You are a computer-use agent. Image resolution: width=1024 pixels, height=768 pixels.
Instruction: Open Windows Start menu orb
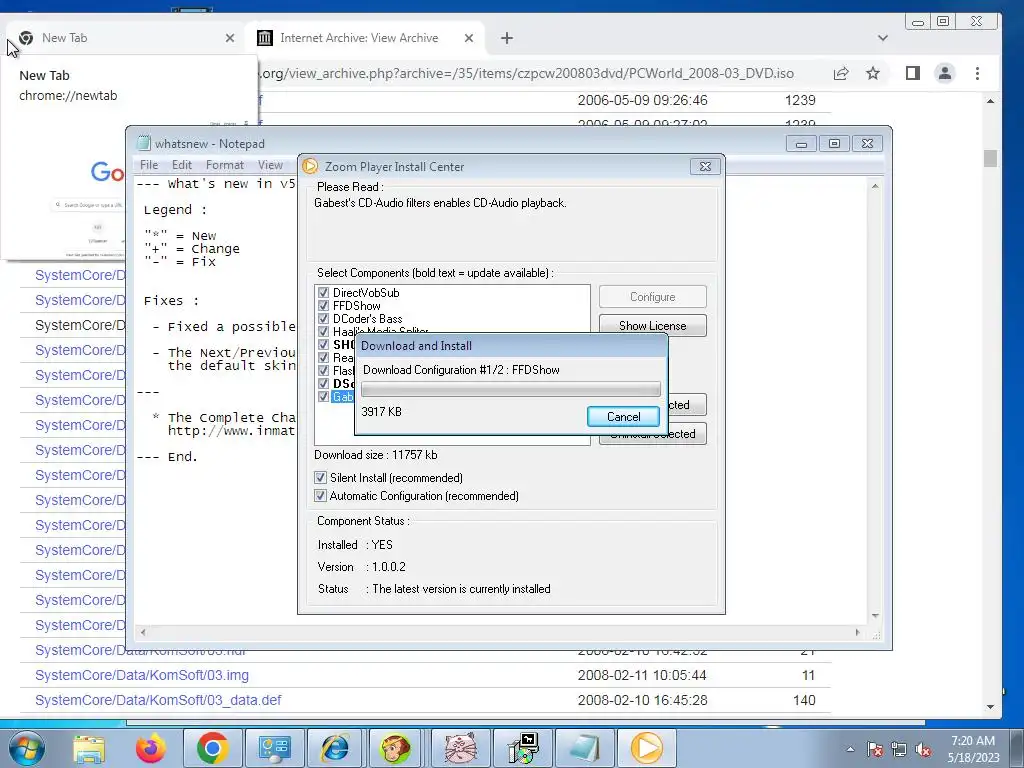click(x=26, y=748)
